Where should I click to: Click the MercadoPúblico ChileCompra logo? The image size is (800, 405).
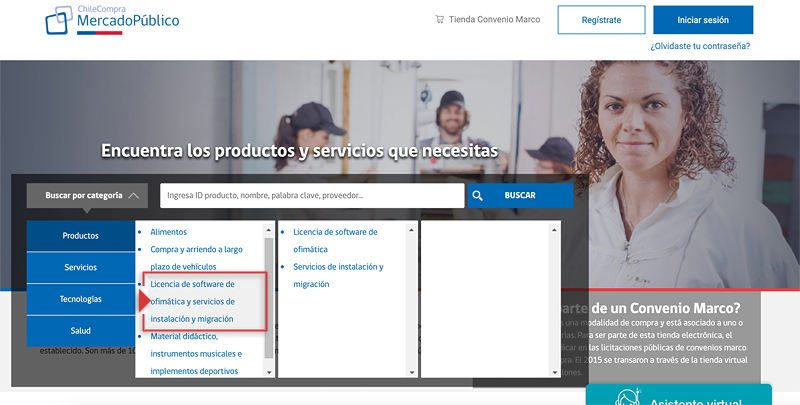pyautogui.click(x=112, y=20)
